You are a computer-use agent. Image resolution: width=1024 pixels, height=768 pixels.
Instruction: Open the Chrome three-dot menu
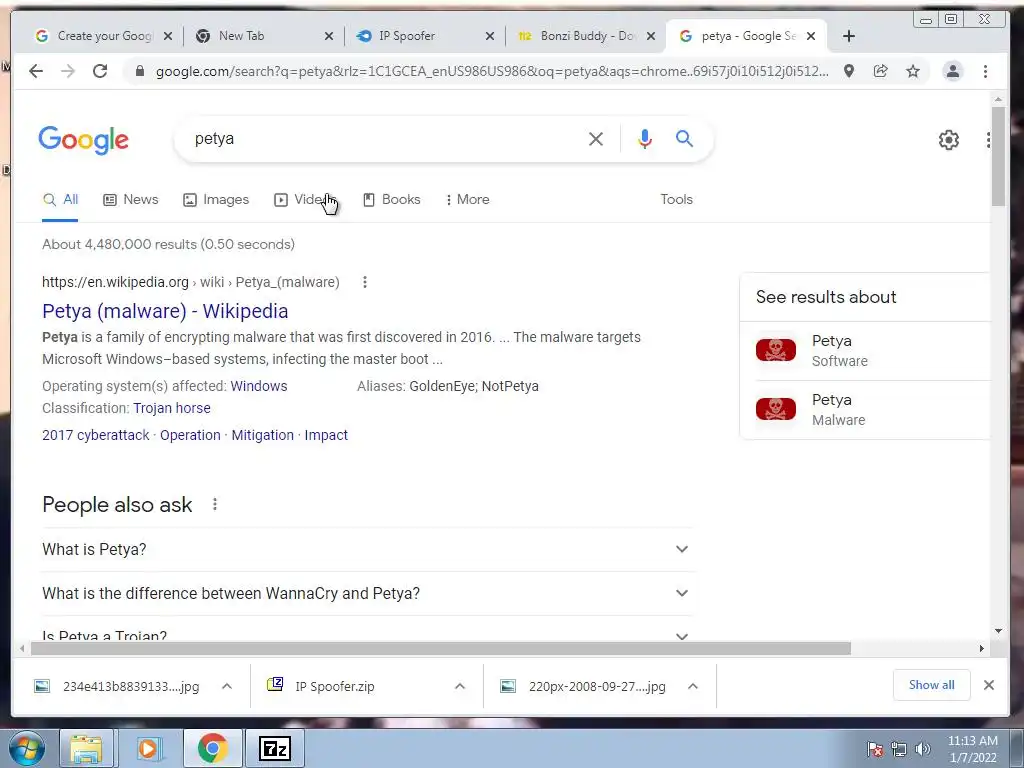(x=985, y=71)
